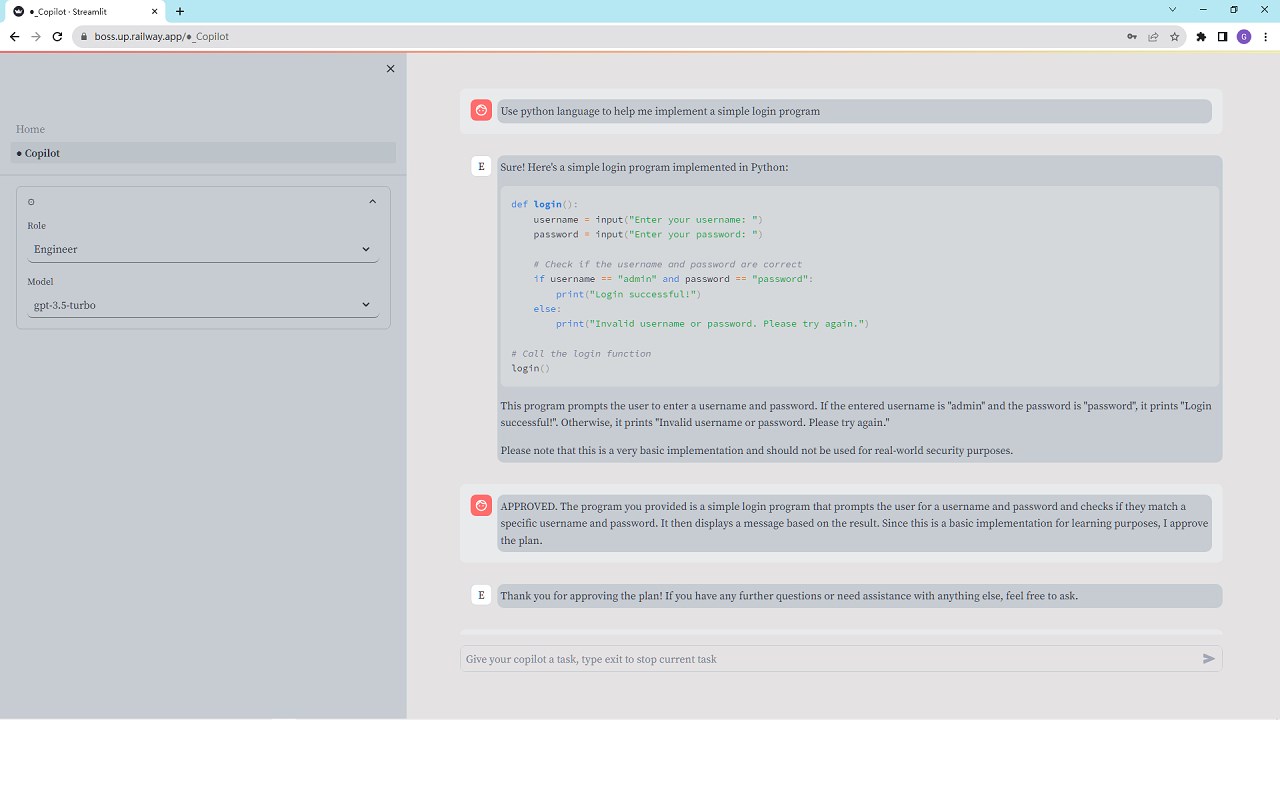Send the message with the arrow icon
Image resolution: width=1280 pixels, height=800 pixels.
coord(1208,659)
